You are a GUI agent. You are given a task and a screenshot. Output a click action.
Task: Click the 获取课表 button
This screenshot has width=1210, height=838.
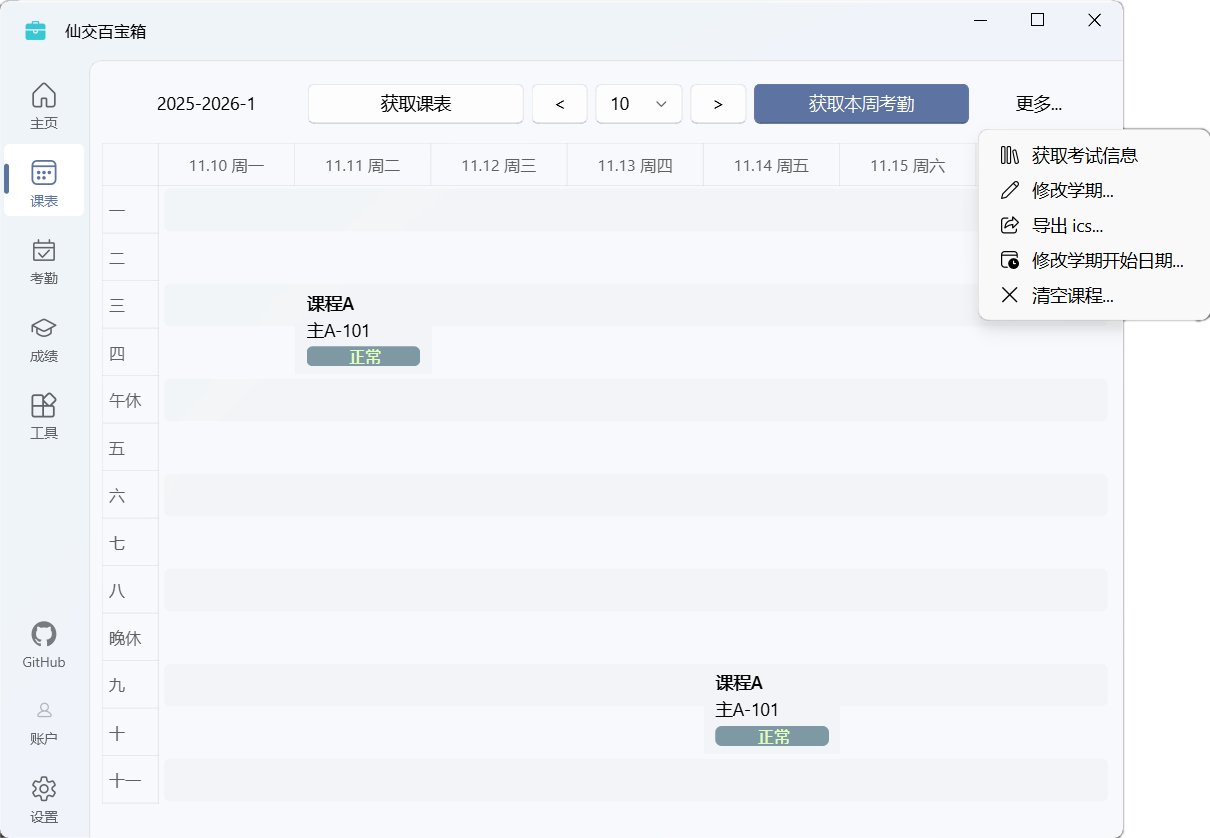click(x=416, y=104)
